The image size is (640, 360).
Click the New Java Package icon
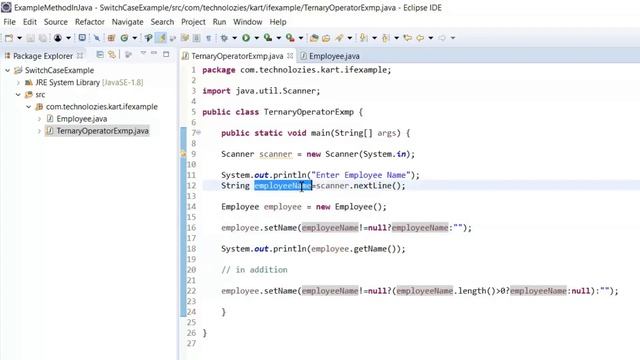[x=111, y=38]
